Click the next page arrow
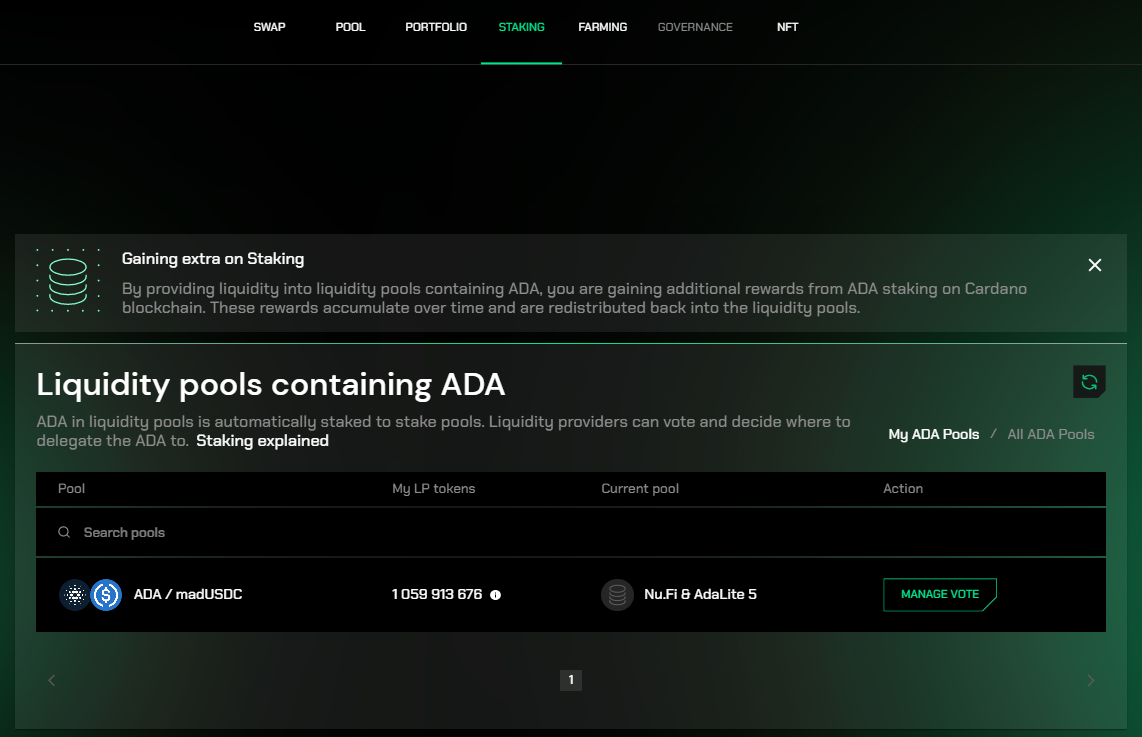This screenshot has height=737, width=1142. point(1090,680)
